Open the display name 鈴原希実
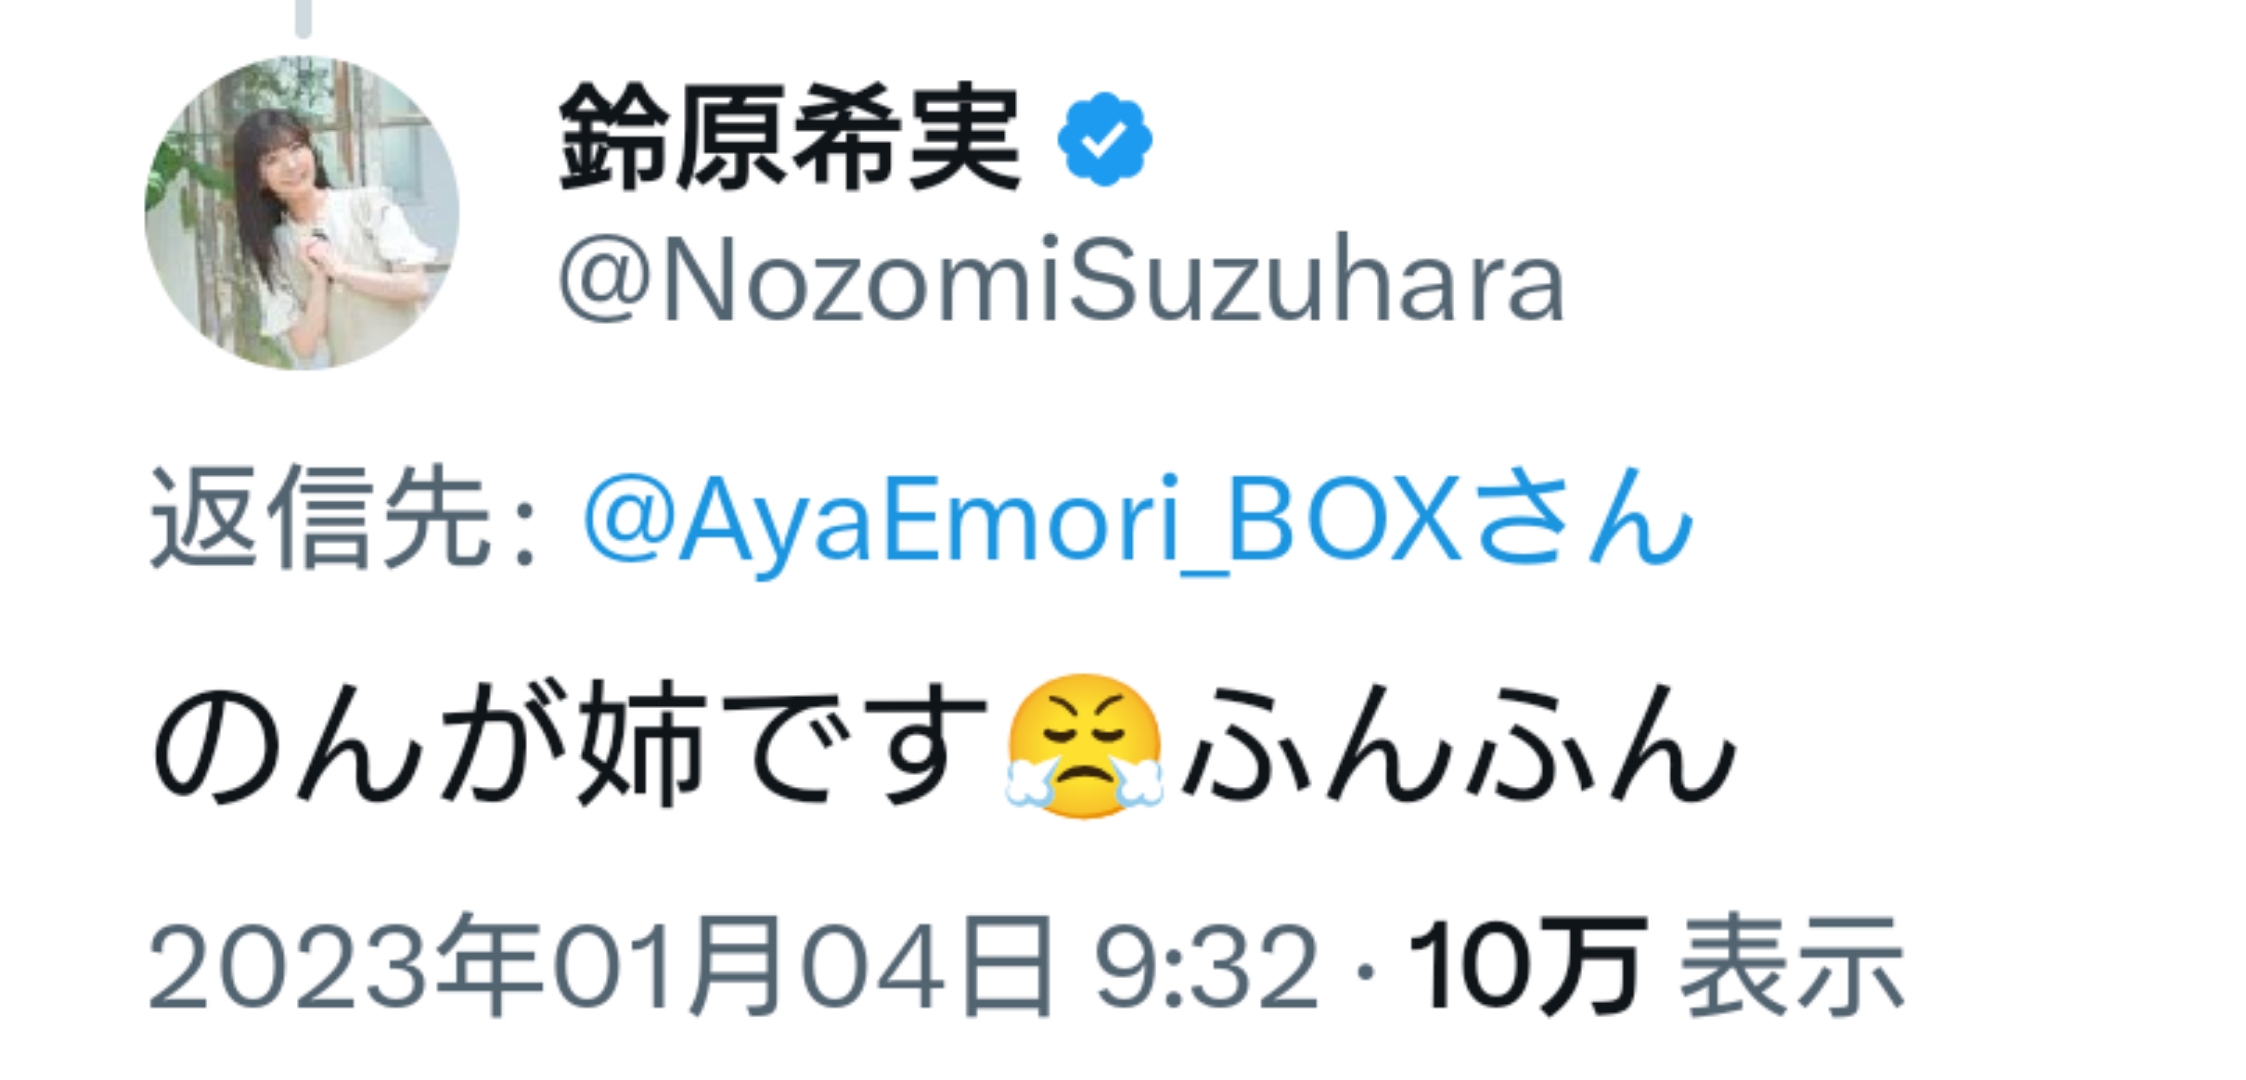This screenshot has width=2246, height=1080. click(790, 137)
